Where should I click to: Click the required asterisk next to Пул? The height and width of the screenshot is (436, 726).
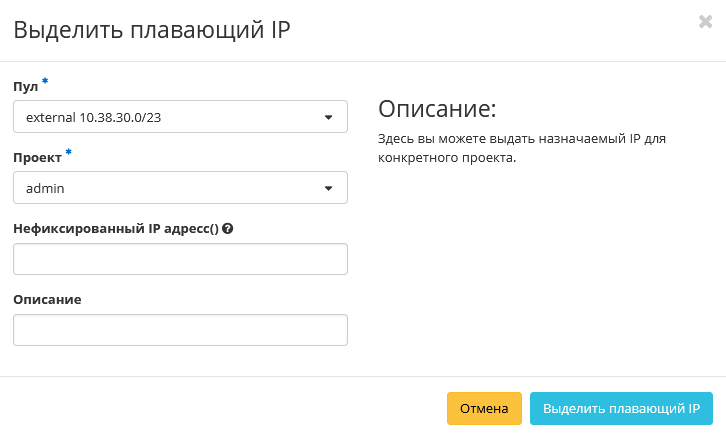coord(45,83)
